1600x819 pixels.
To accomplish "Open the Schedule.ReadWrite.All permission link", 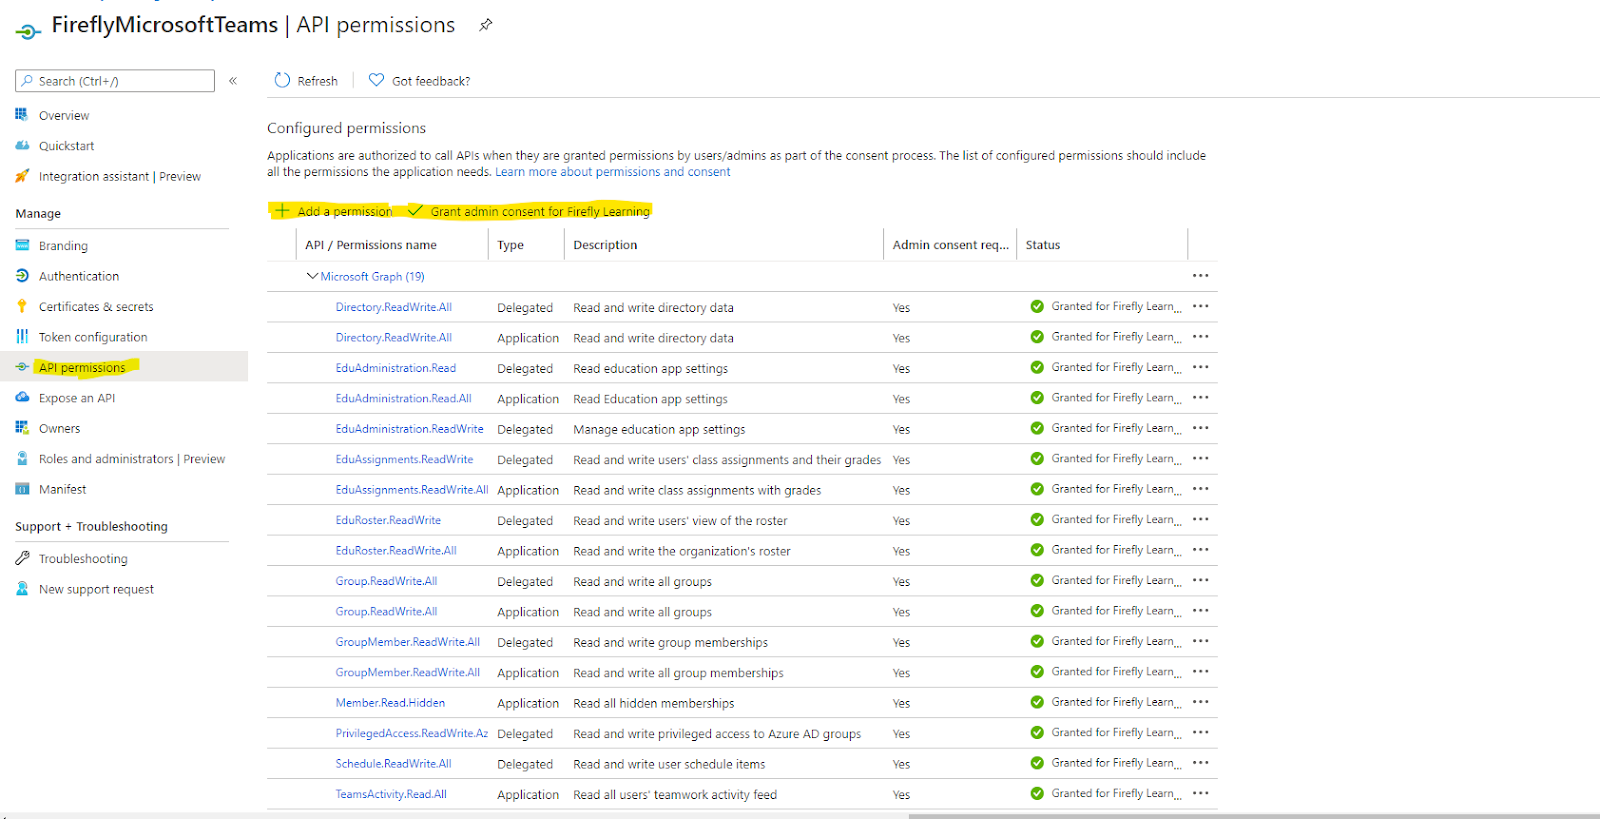I will pos(393,764).
